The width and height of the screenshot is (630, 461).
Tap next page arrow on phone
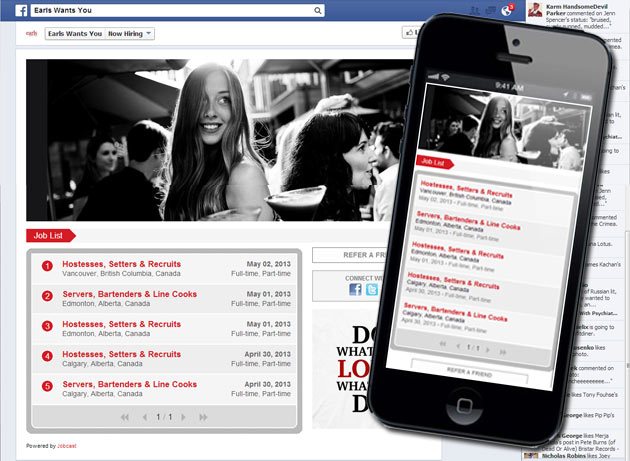pos(488,350)
